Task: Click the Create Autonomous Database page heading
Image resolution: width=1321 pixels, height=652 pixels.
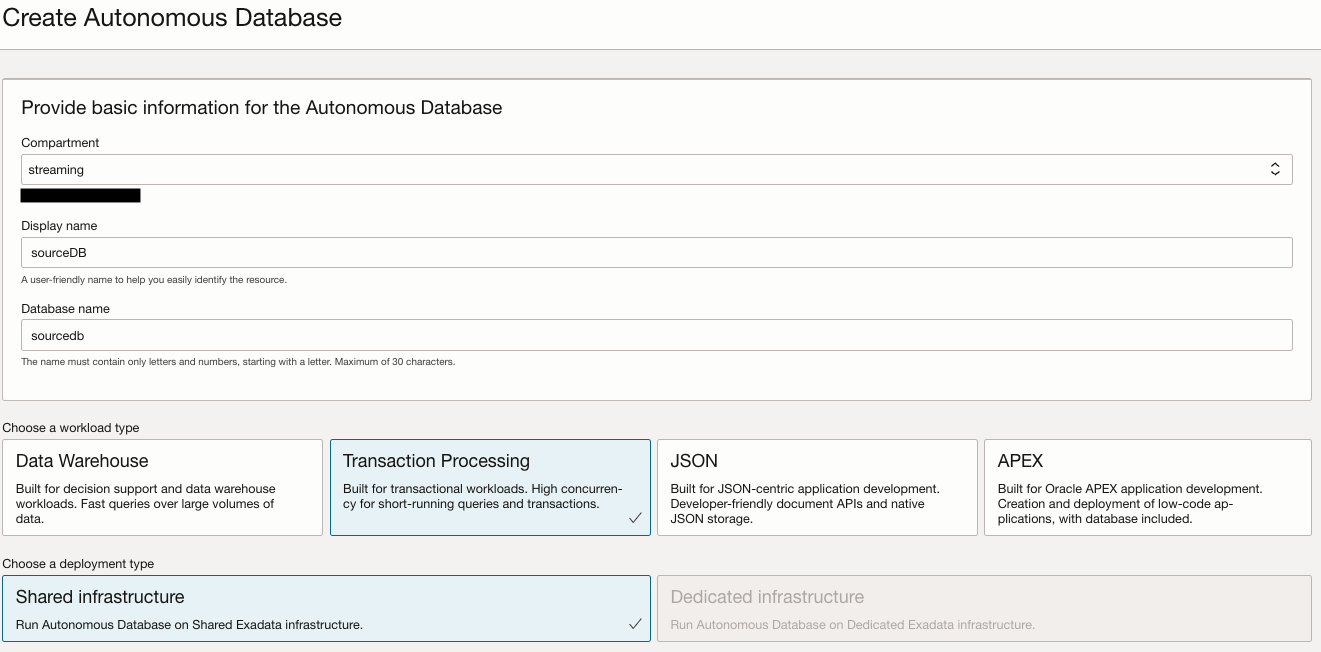Action: coord(172,18)
